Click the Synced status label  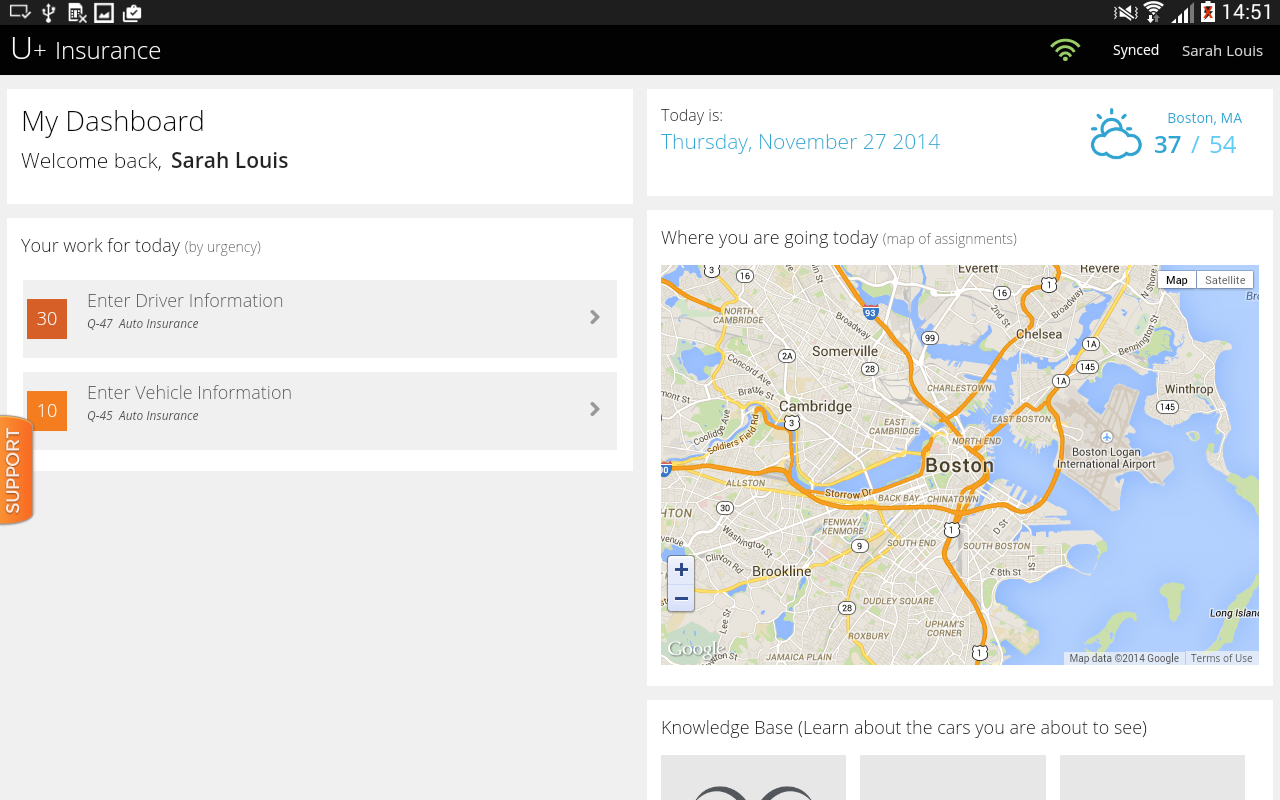(x=1136, y=50)
